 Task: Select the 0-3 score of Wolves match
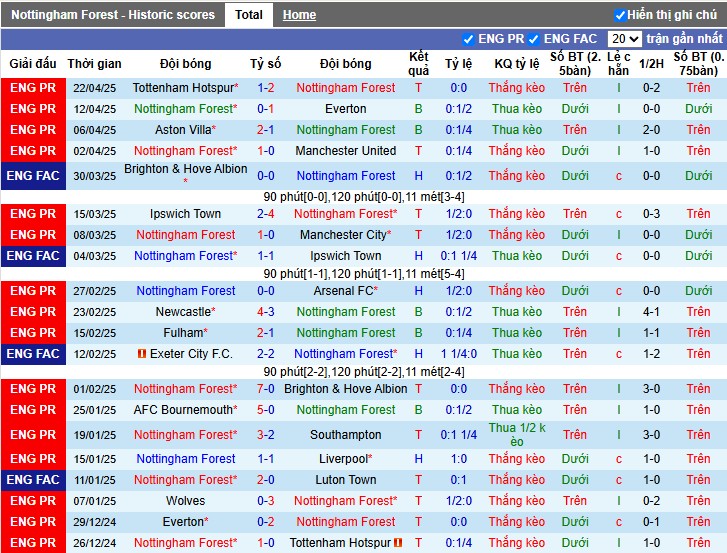266,501
